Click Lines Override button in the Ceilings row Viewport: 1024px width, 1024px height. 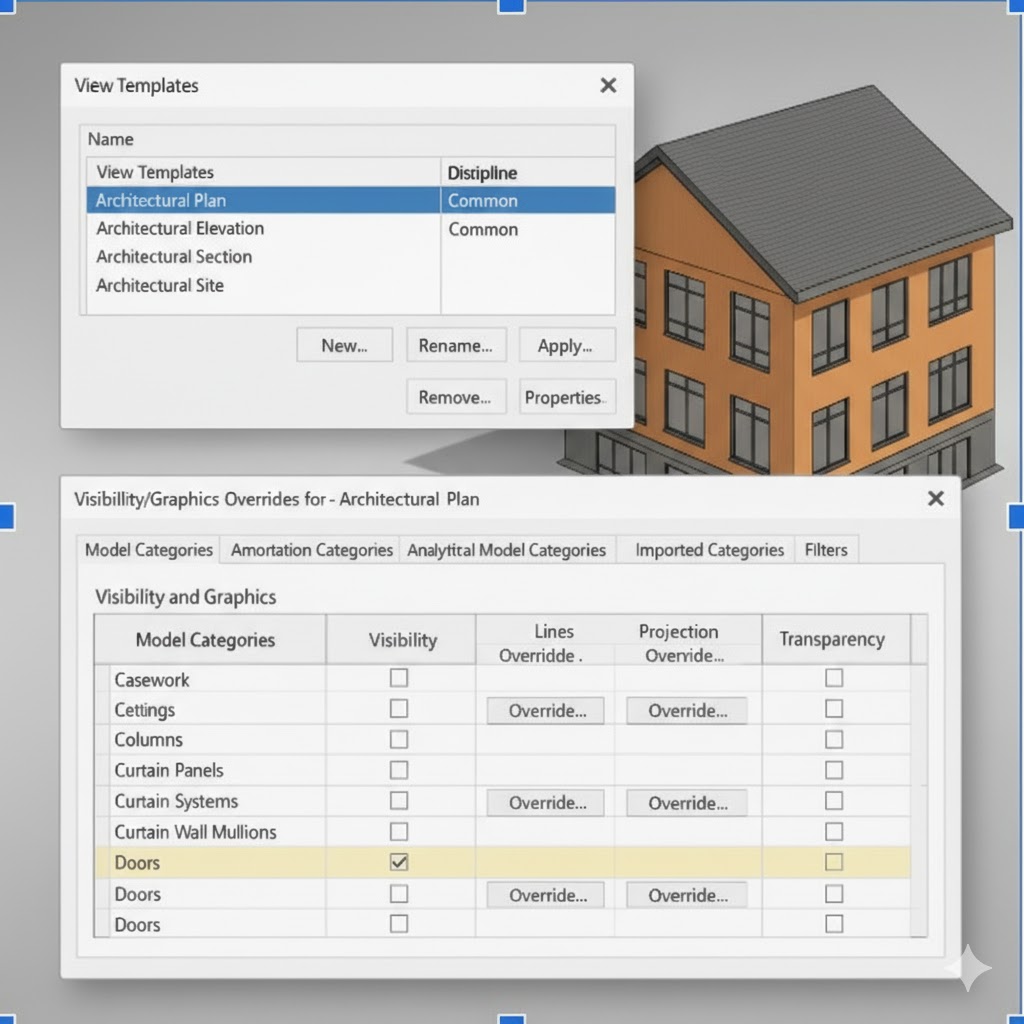click(x=545, y=711)
